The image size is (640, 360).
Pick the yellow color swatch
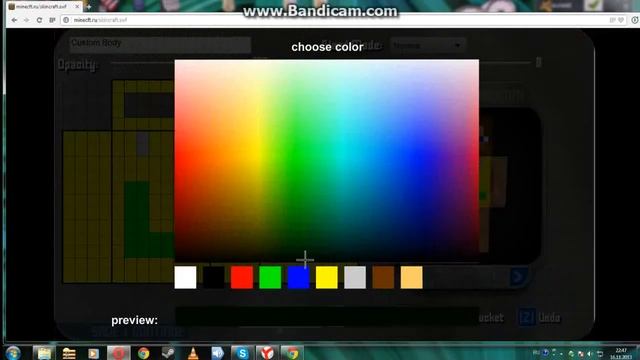coord(327,278)
